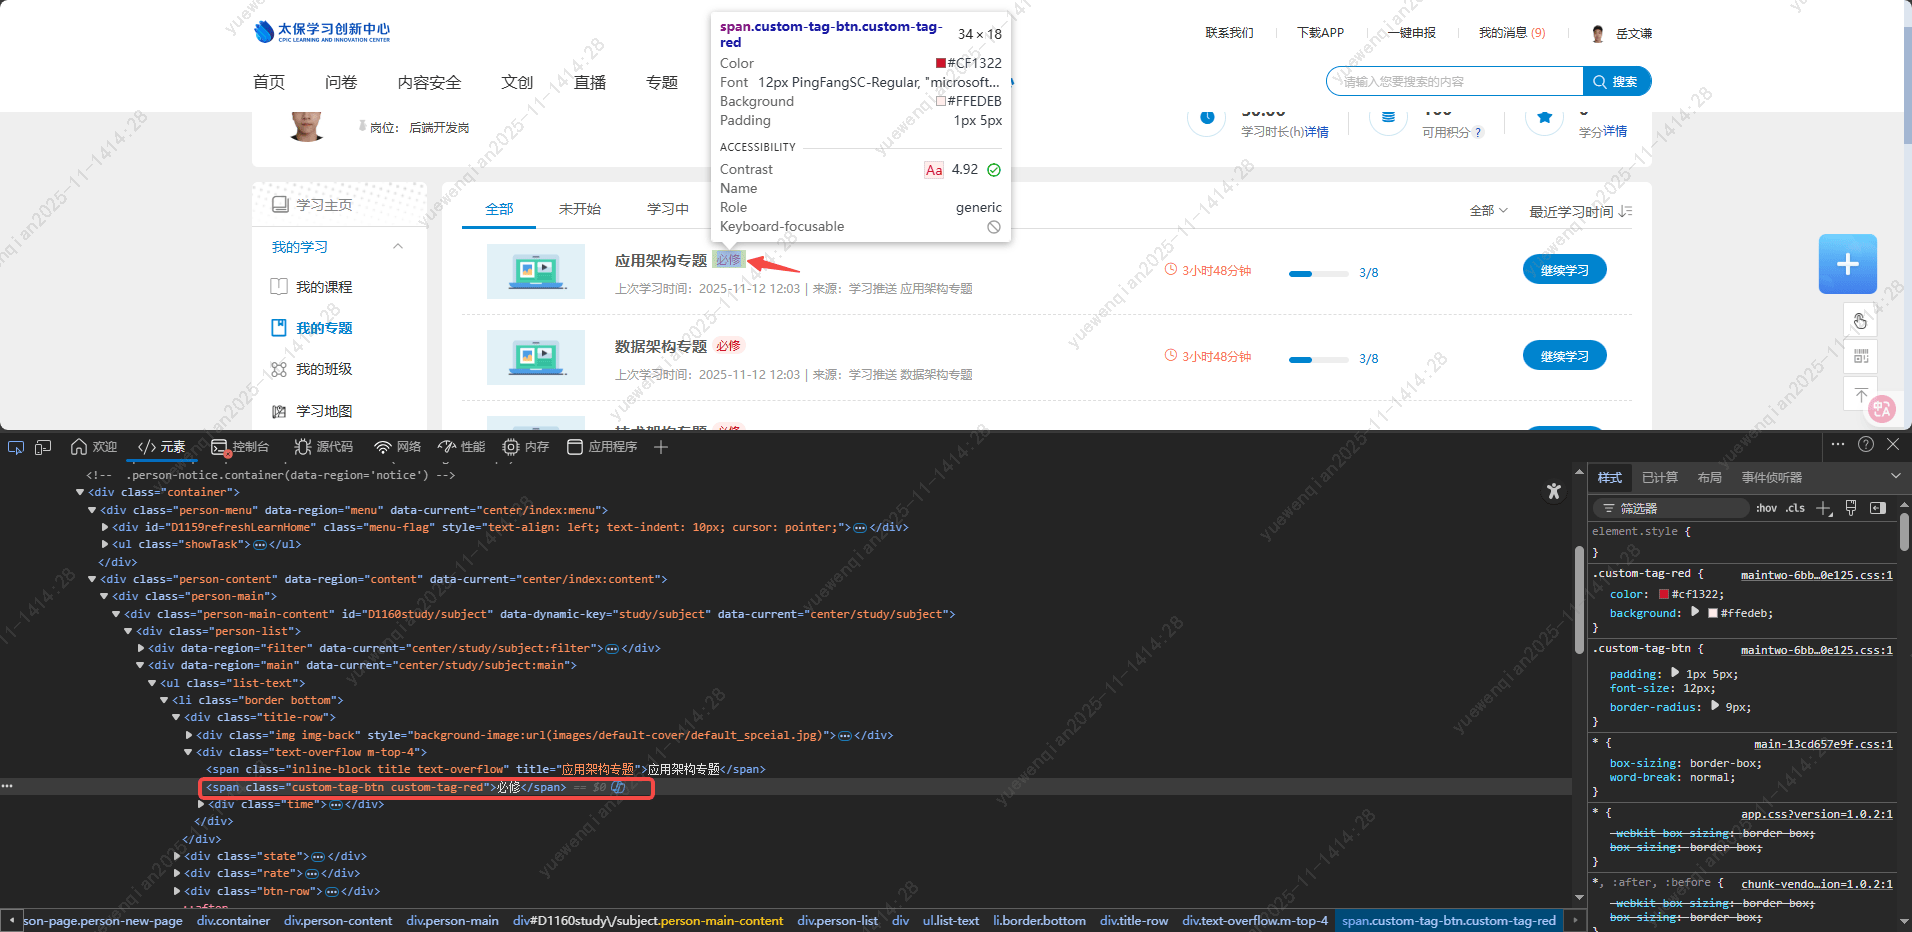
Task: Open the 最近学习时间 sort dropdown
Action: (1577, 211)
